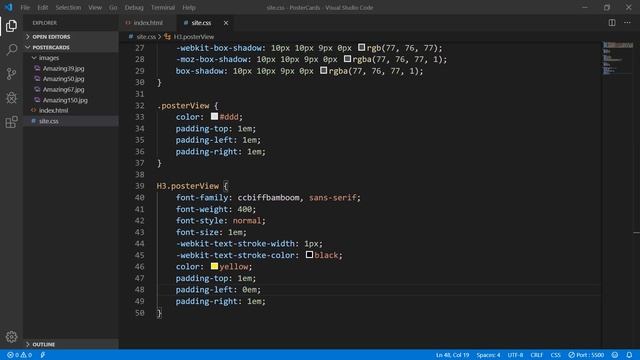Viewport: 640px width, 360px height.
Task: Open the Debug menu
Action: pos(134,7)
